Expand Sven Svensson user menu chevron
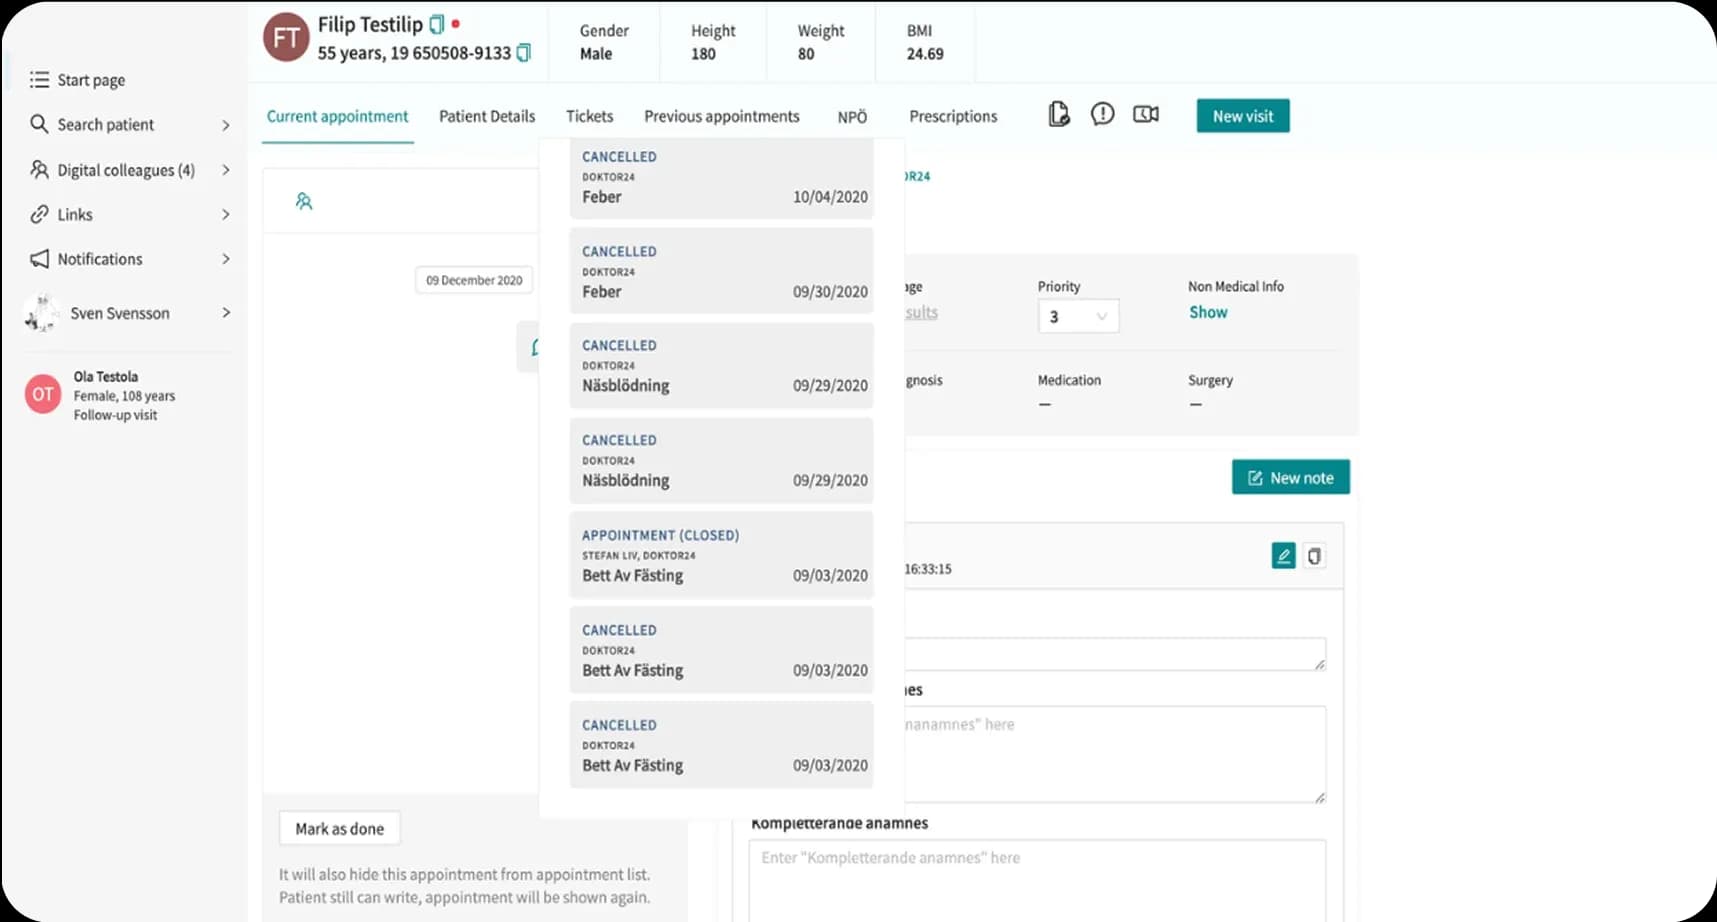Screen dimensions: 1717x922 point(226,313)
